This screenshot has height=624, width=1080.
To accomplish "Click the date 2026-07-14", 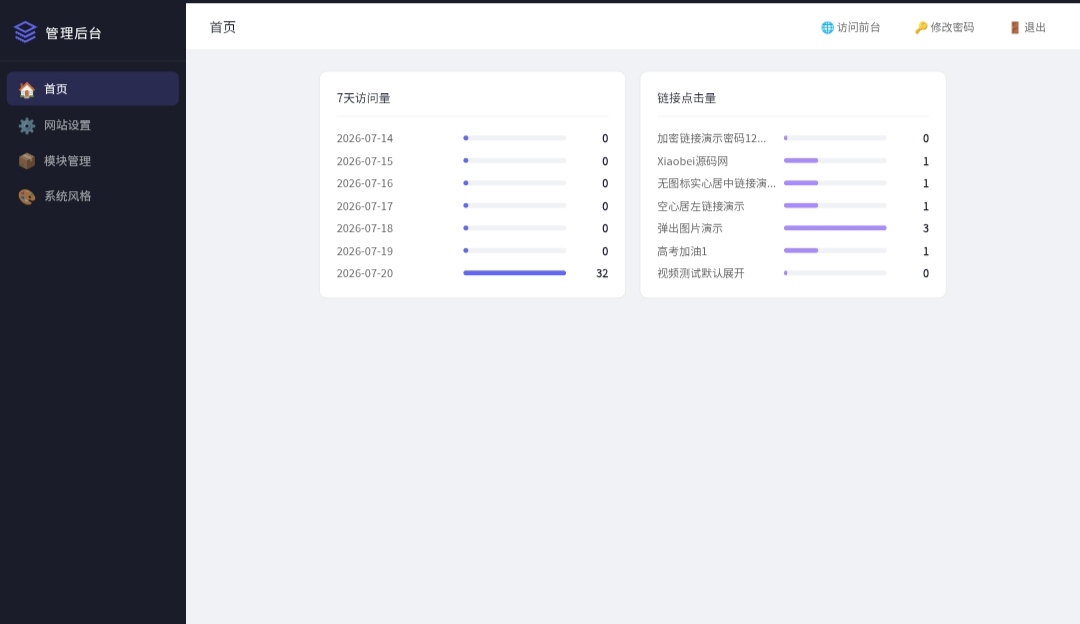I will click(x=364, y=138).
